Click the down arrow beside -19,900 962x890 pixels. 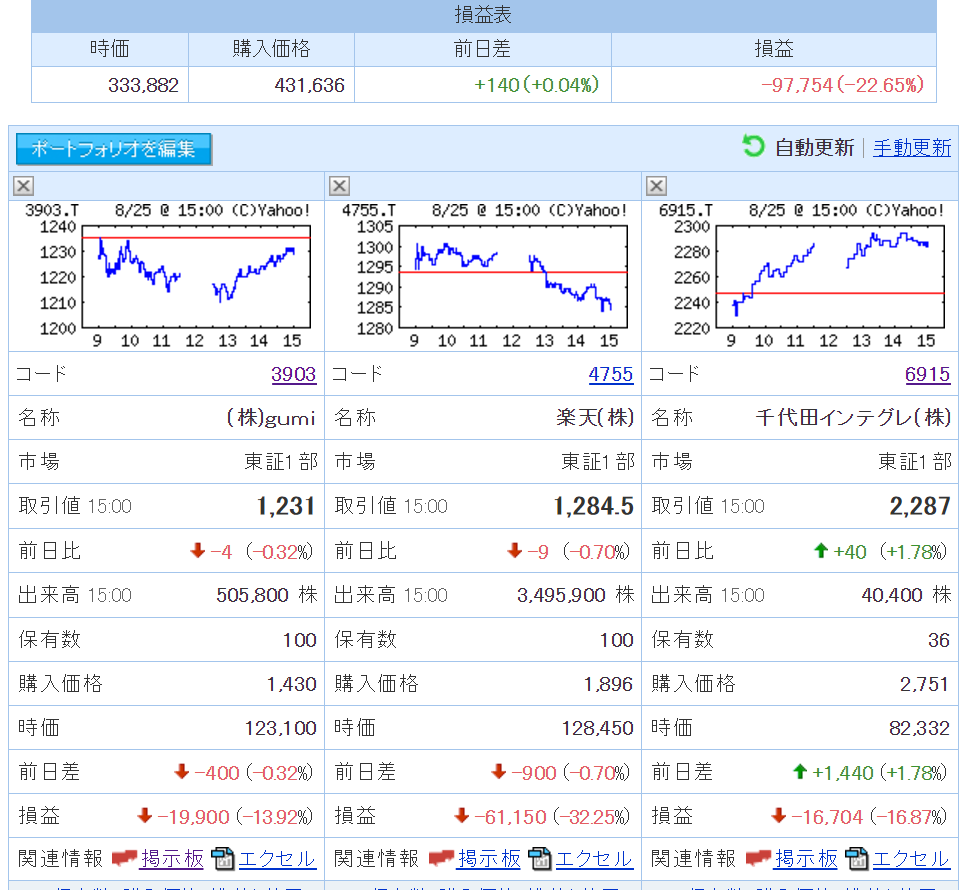[x=145, y=816]
